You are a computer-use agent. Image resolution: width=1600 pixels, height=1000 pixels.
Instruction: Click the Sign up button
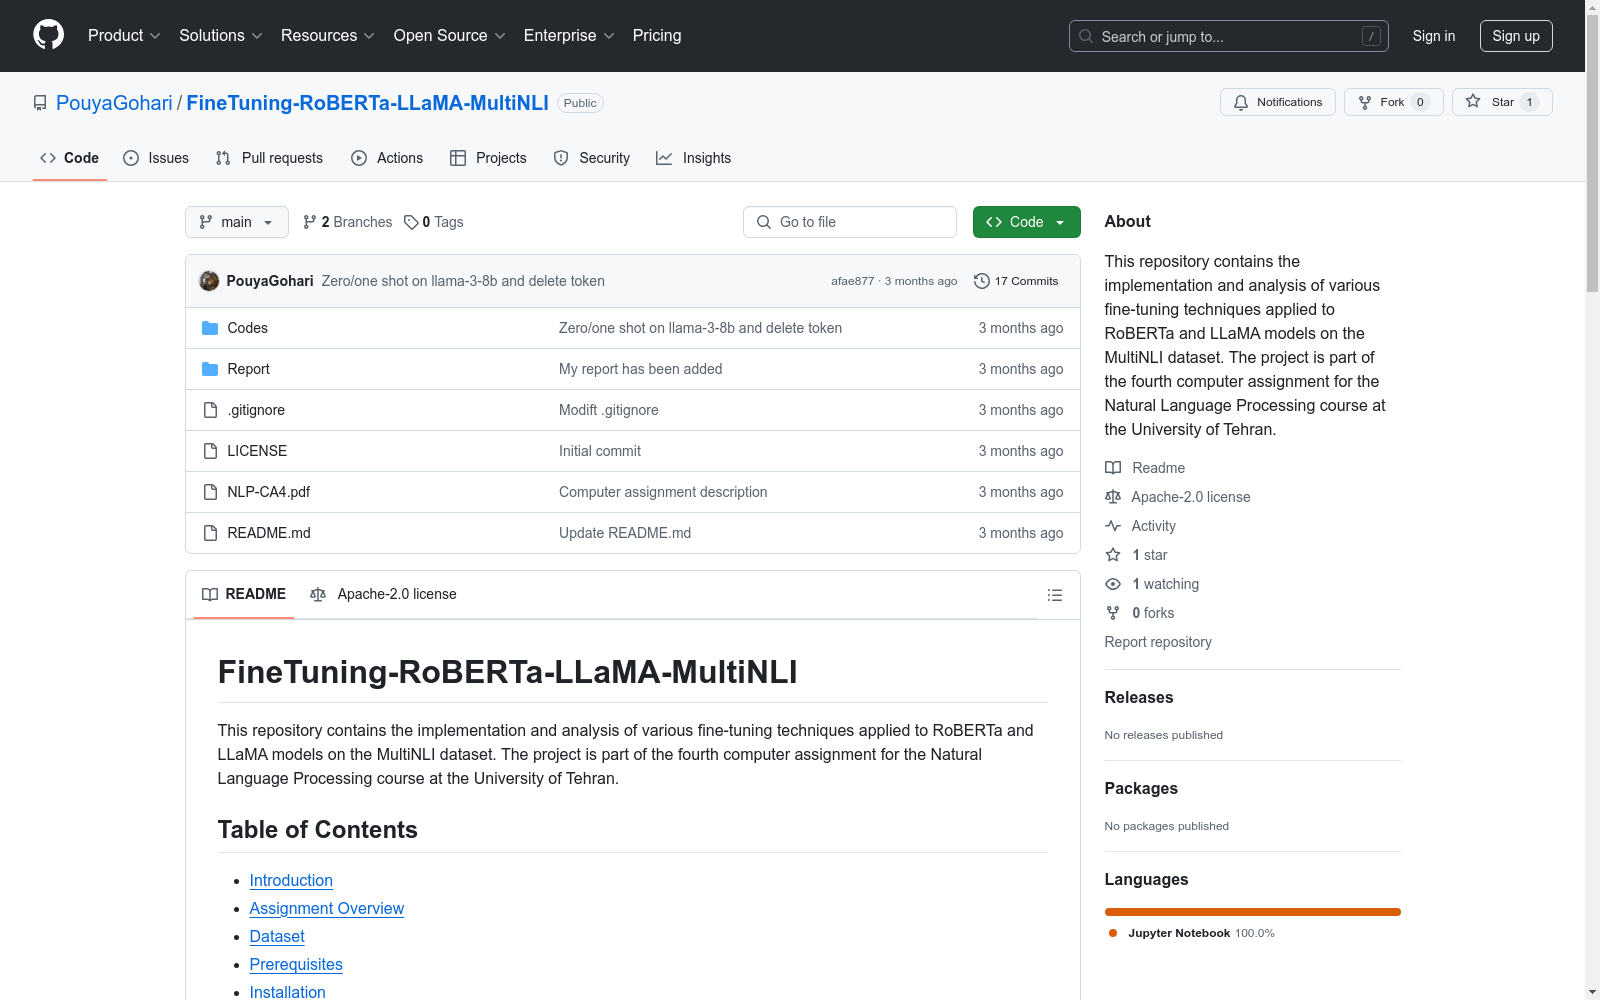click(1515, 36)
